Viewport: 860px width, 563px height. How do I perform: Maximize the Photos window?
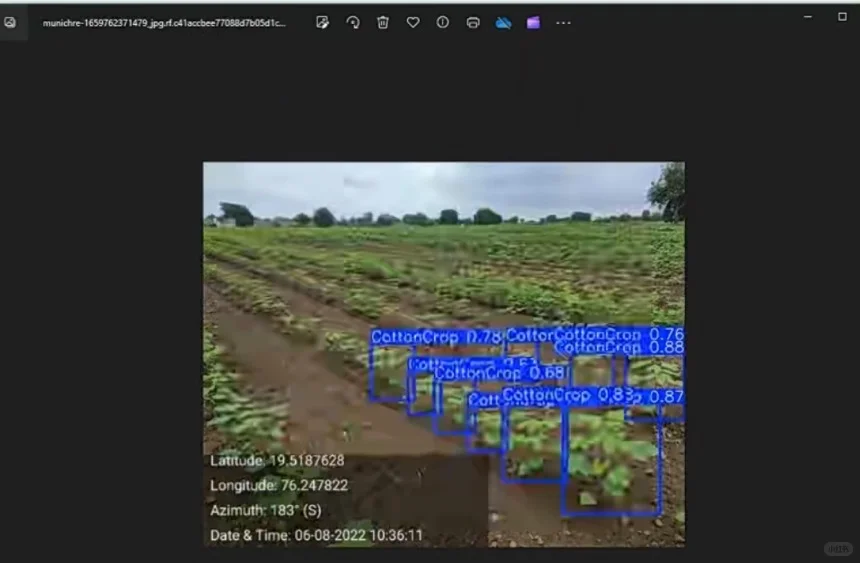click(x=842, y=17)
